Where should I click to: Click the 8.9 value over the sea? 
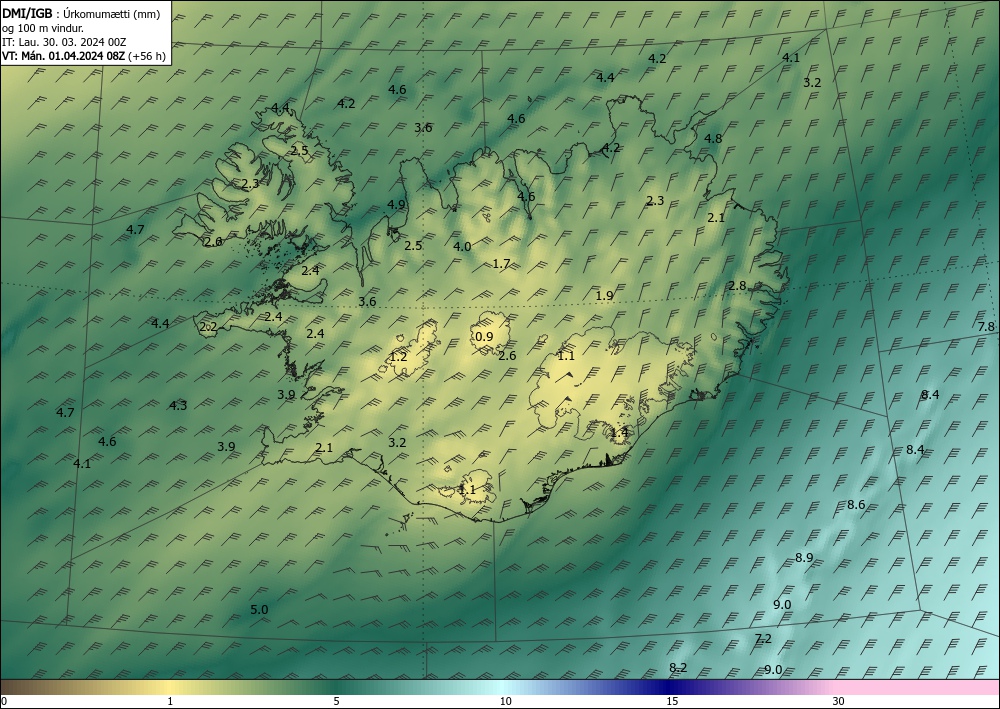tap(804, 558)
